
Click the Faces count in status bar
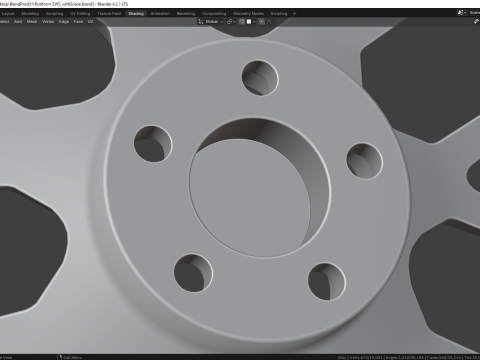click(x=444, y=357)
